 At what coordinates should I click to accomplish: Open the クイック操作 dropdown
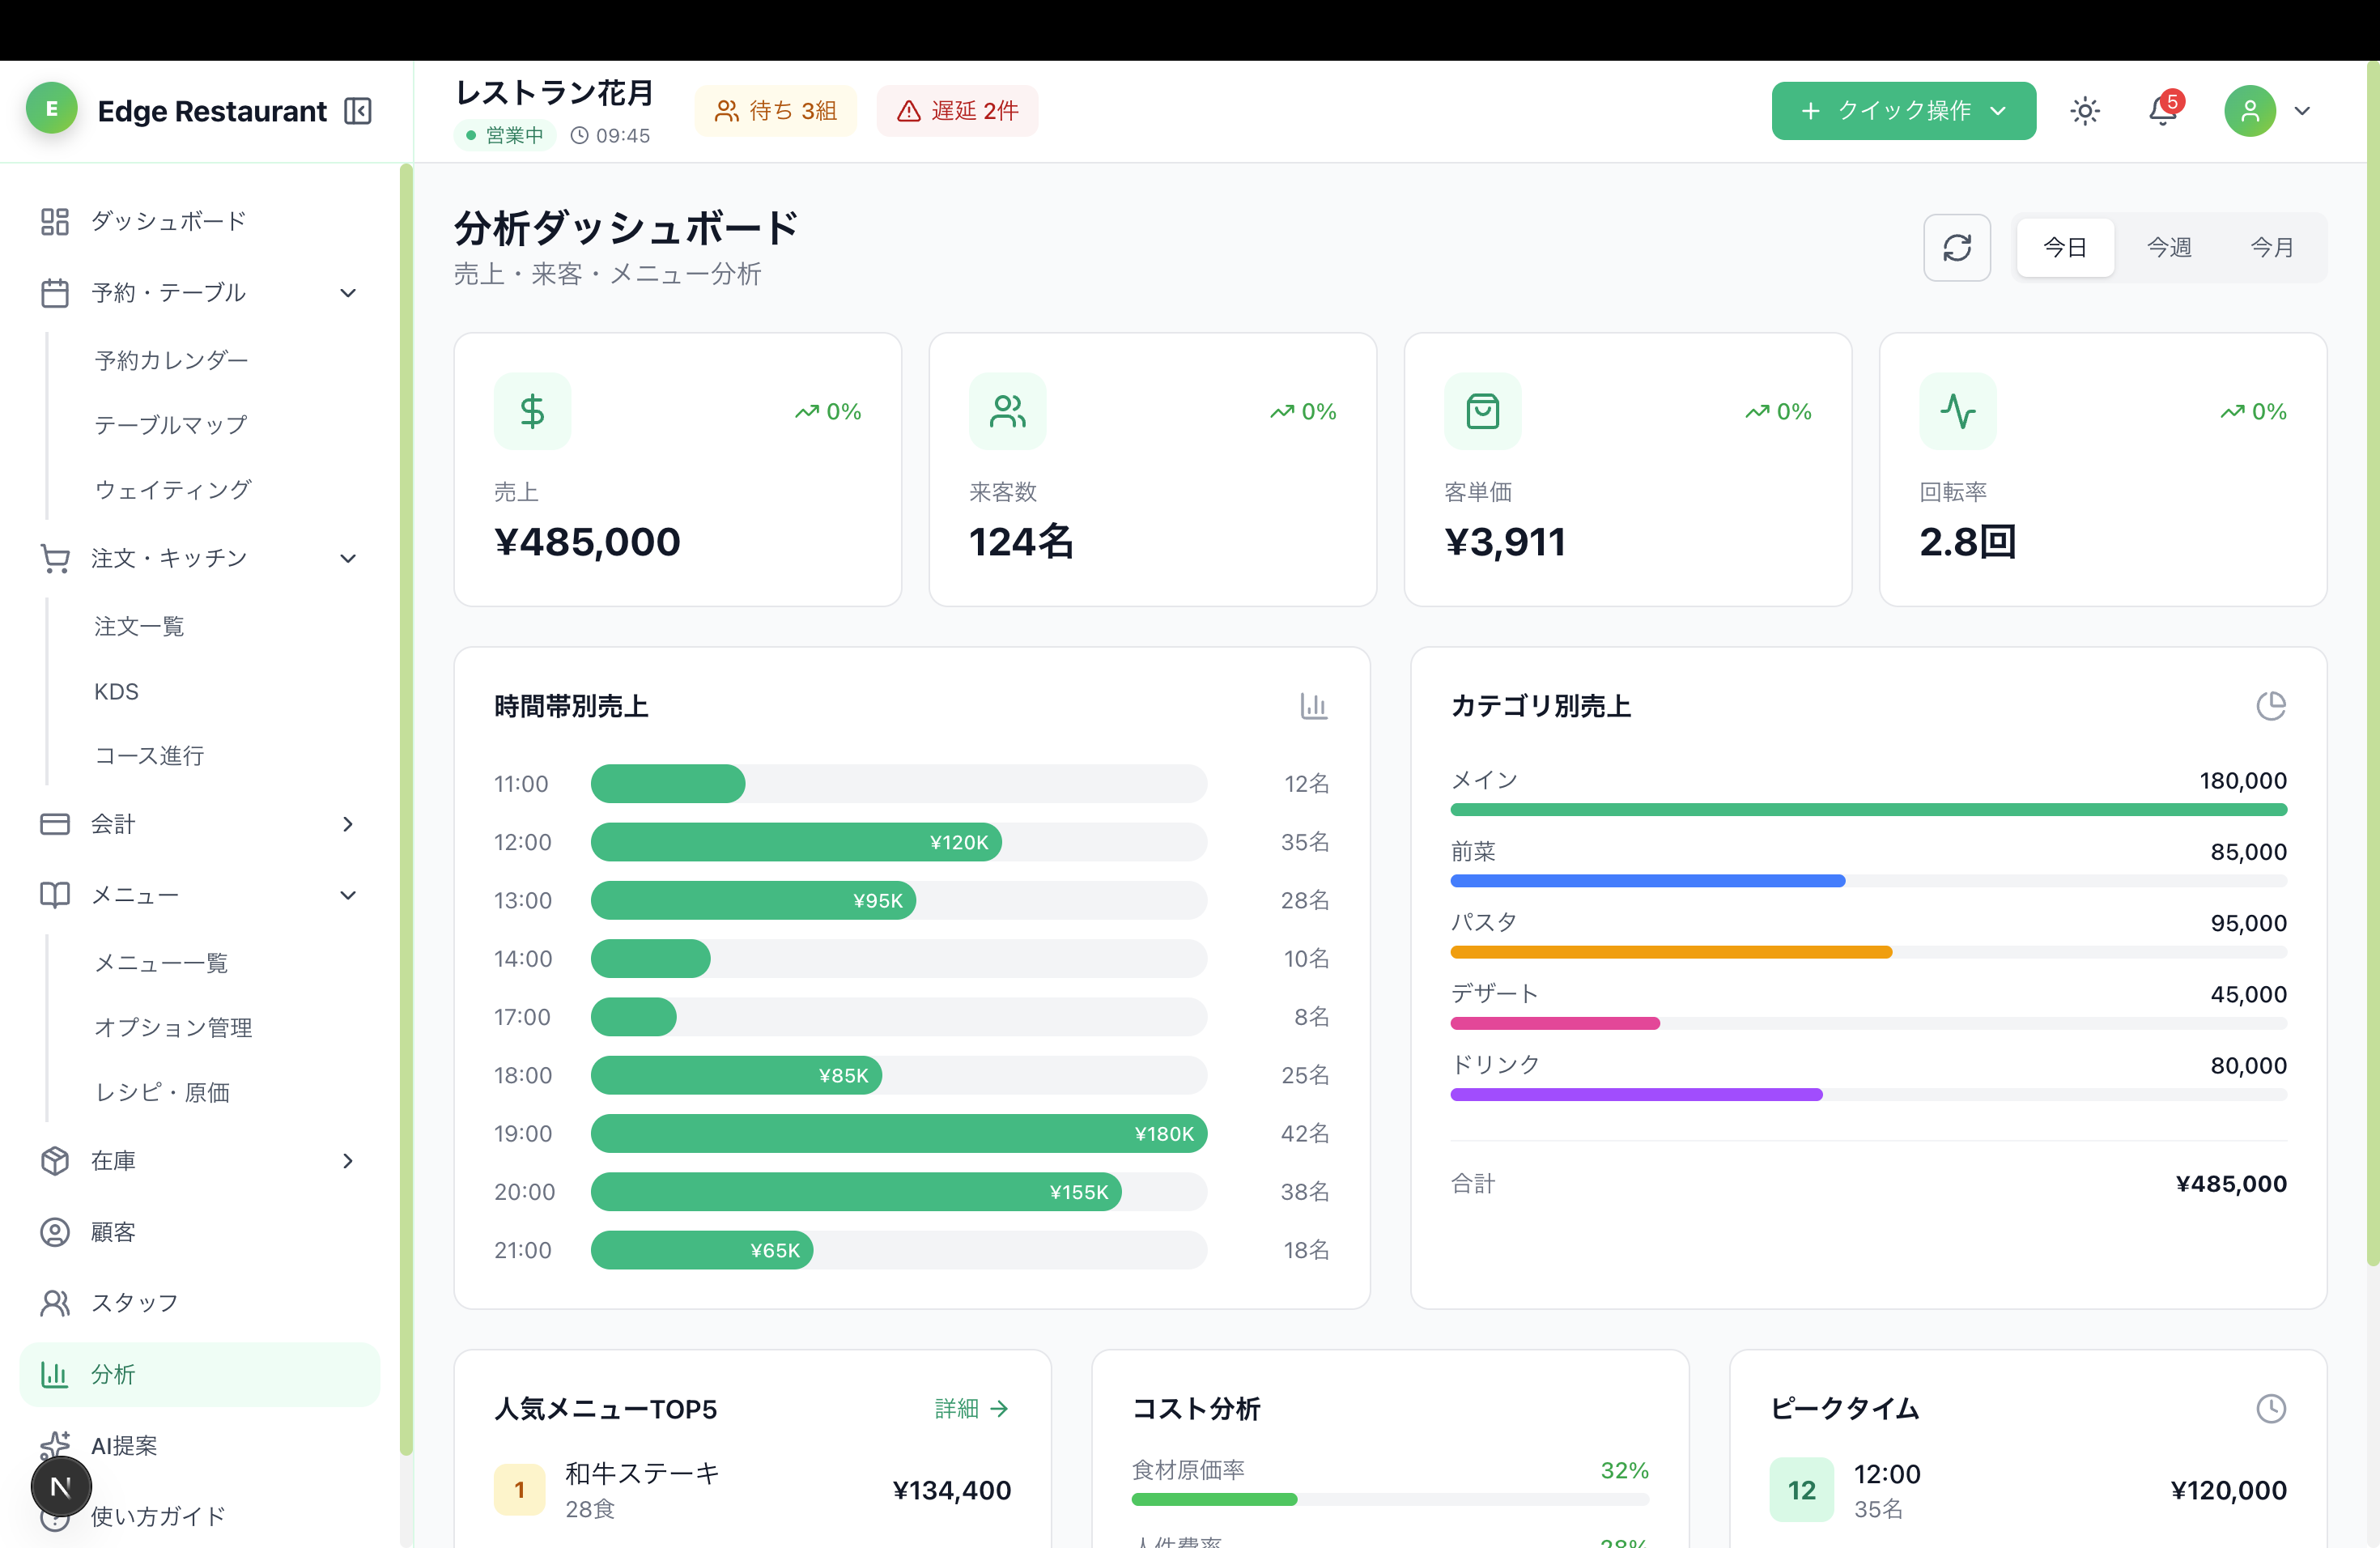pyautogui.click(x=1903, y=111)
